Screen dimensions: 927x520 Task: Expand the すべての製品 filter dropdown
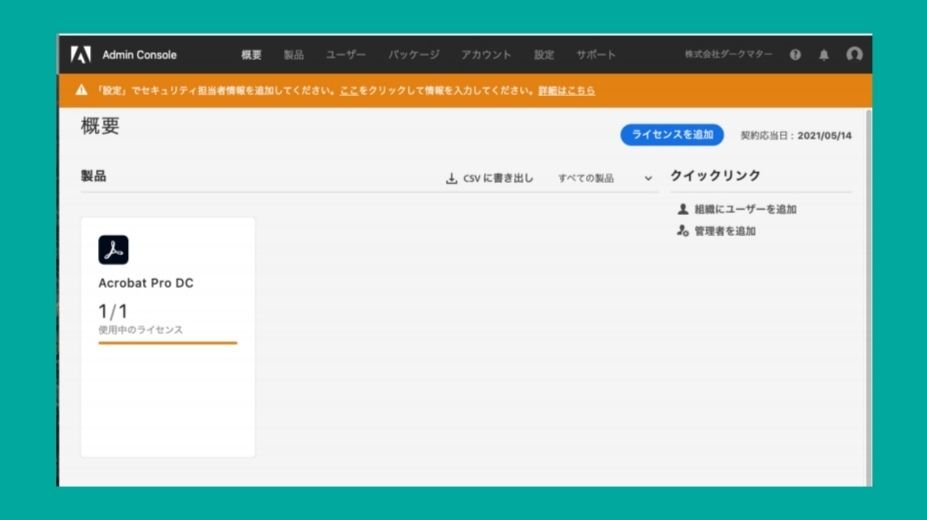tap(604, 179)
